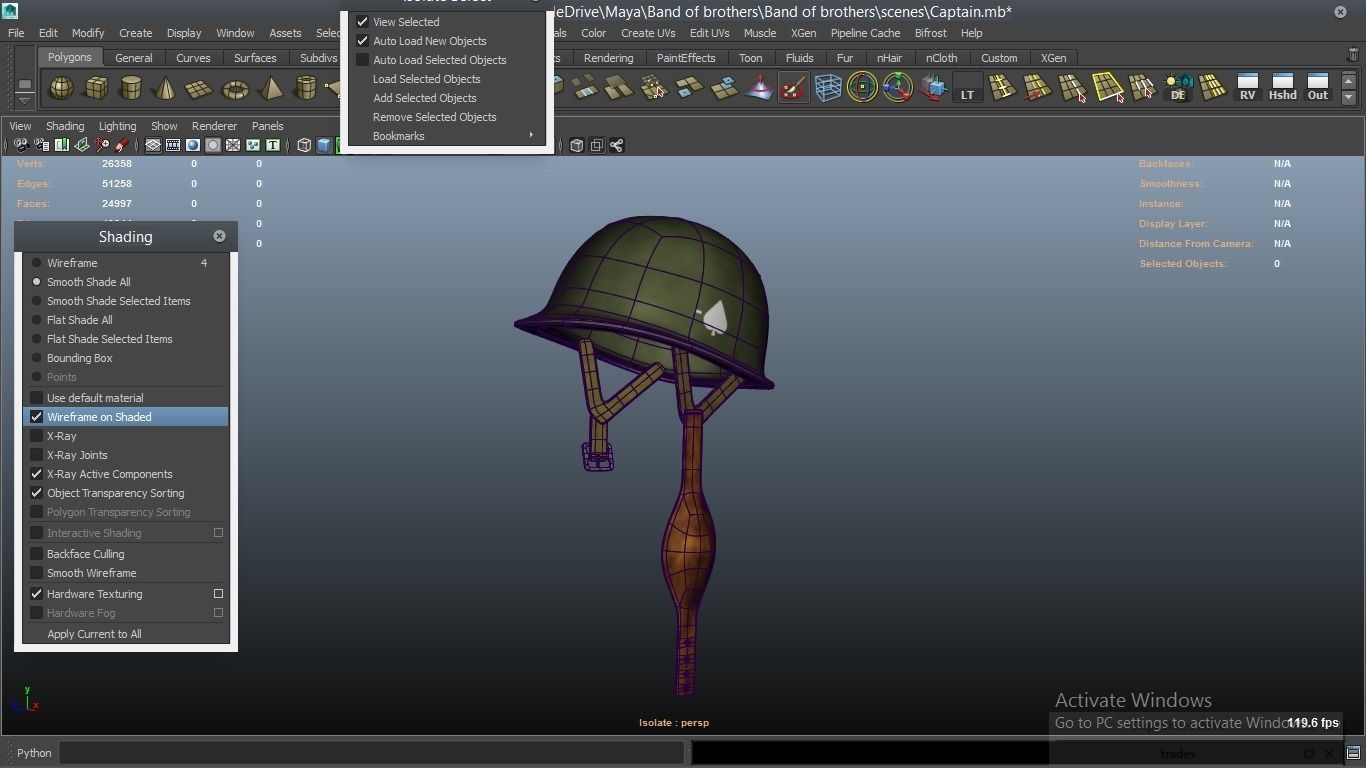1366x768 pixels.
Task: Uncheck View Selected in Isolate Select menu
Action: (x=363, y=22)
